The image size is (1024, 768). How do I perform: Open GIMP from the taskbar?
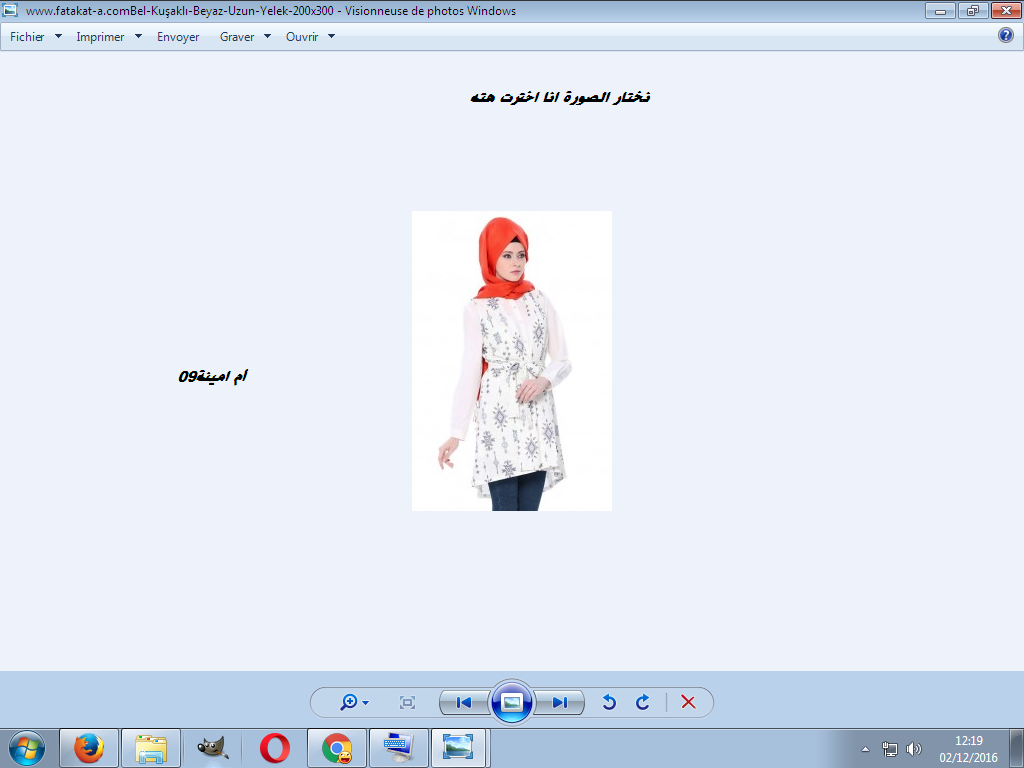(x=213, y=748)
